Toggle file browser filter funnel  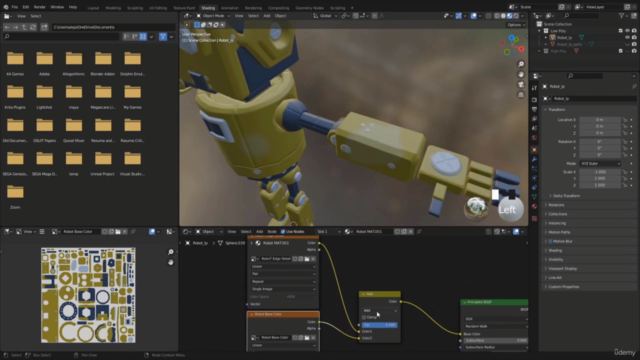tap(163, 37)
